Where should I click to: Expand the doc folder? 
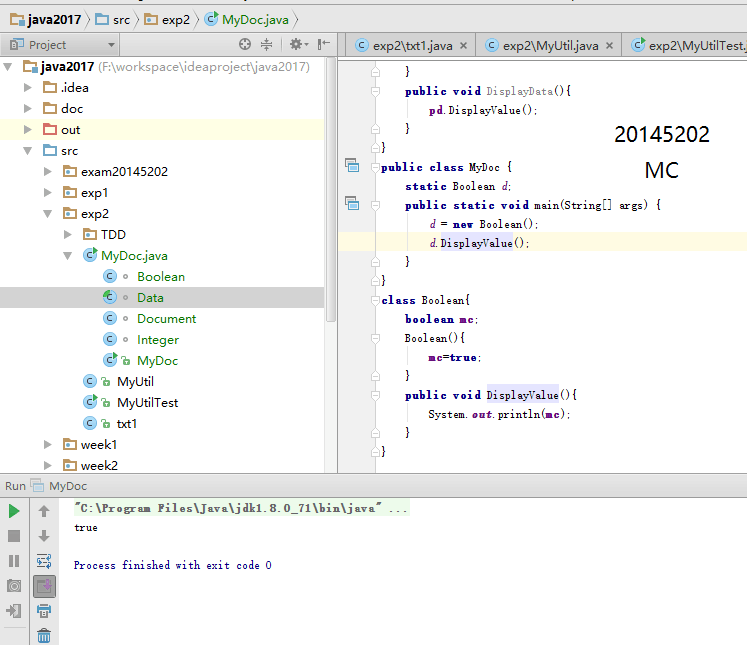click(x=28, y=109)
